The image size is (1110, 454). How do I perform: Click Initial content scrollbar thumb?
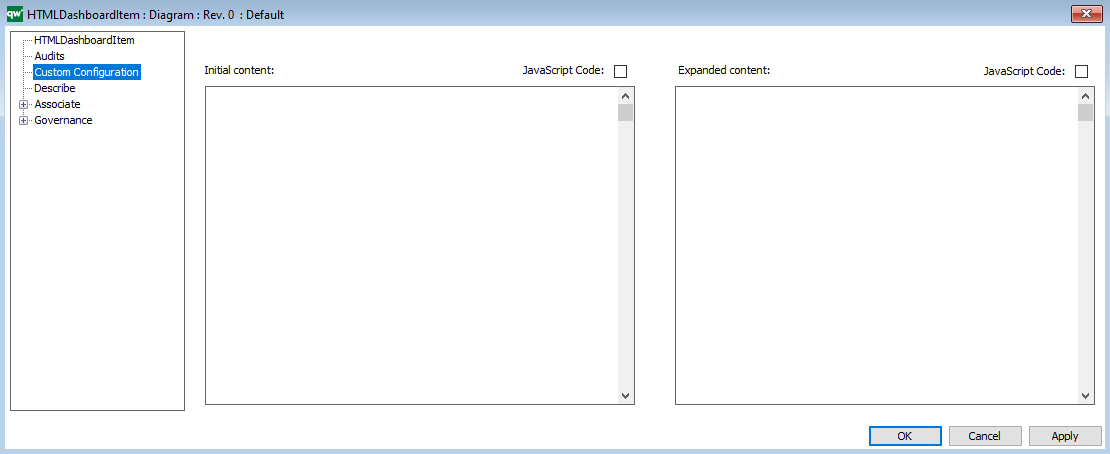625,113
